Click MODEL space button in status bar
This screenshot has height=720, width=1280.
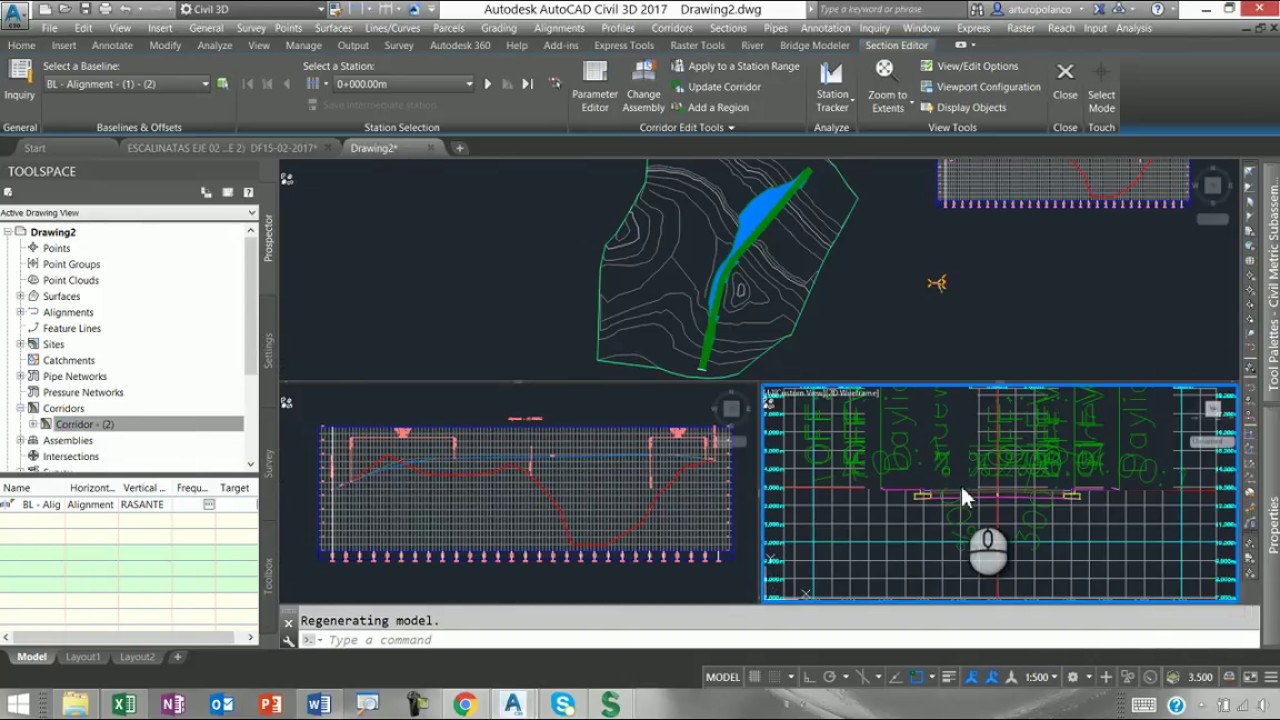(722, 677)
